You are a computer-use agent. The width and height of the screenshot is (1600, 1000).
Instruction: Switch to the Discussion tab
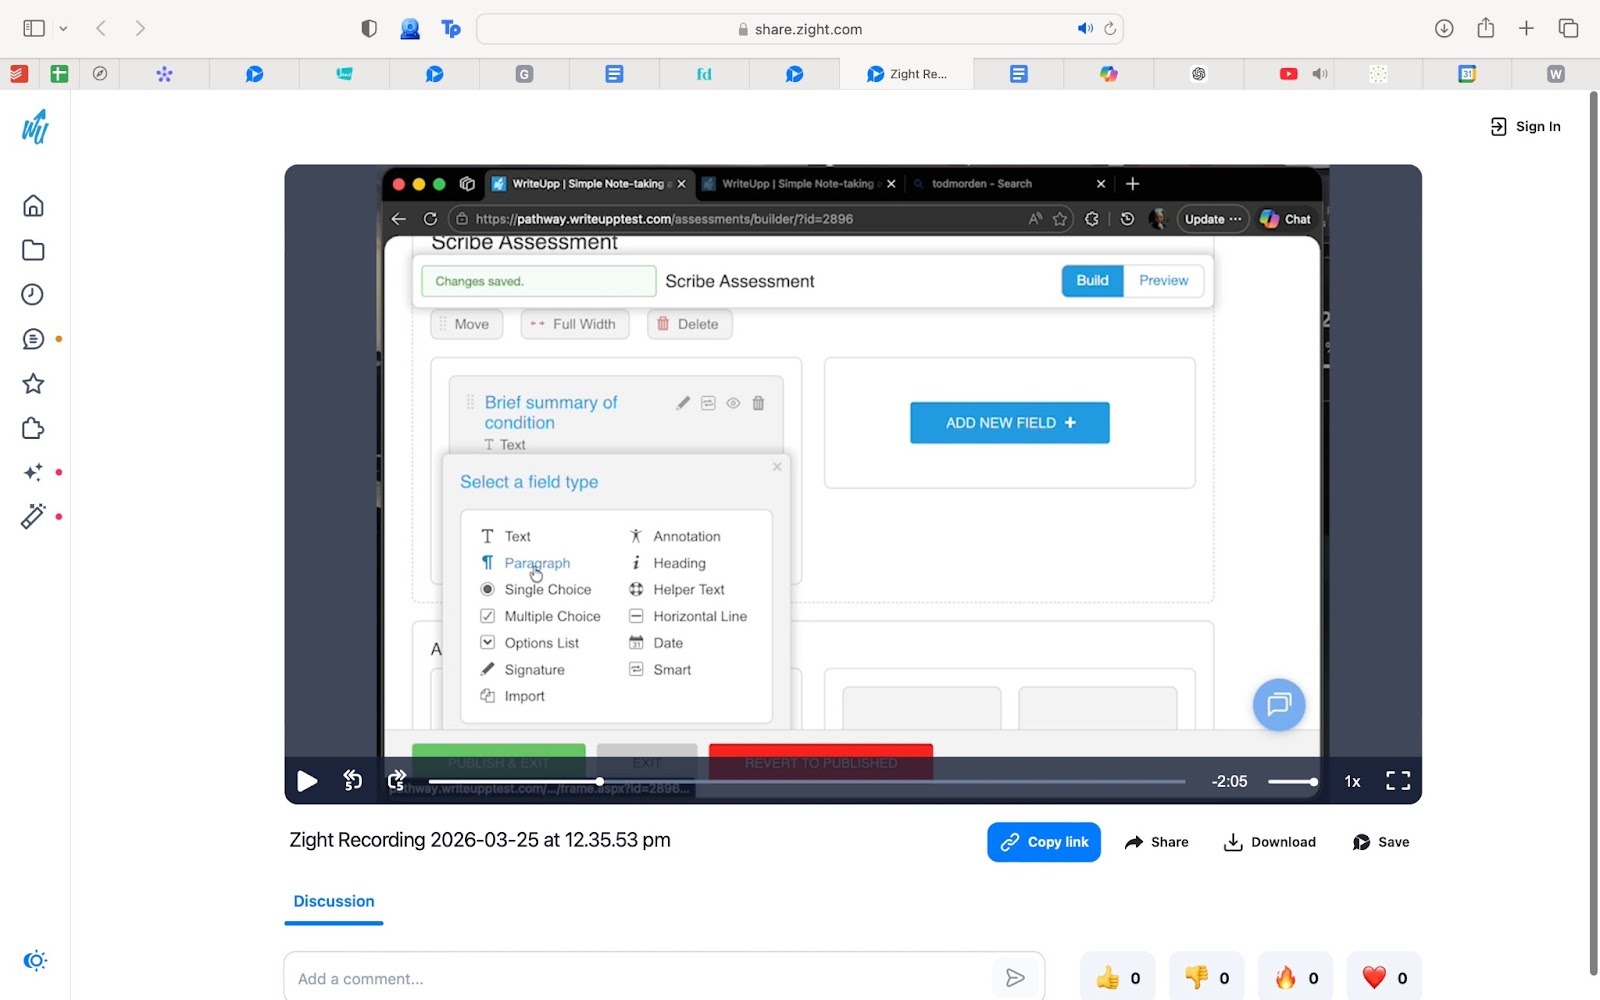pos(334,901)
